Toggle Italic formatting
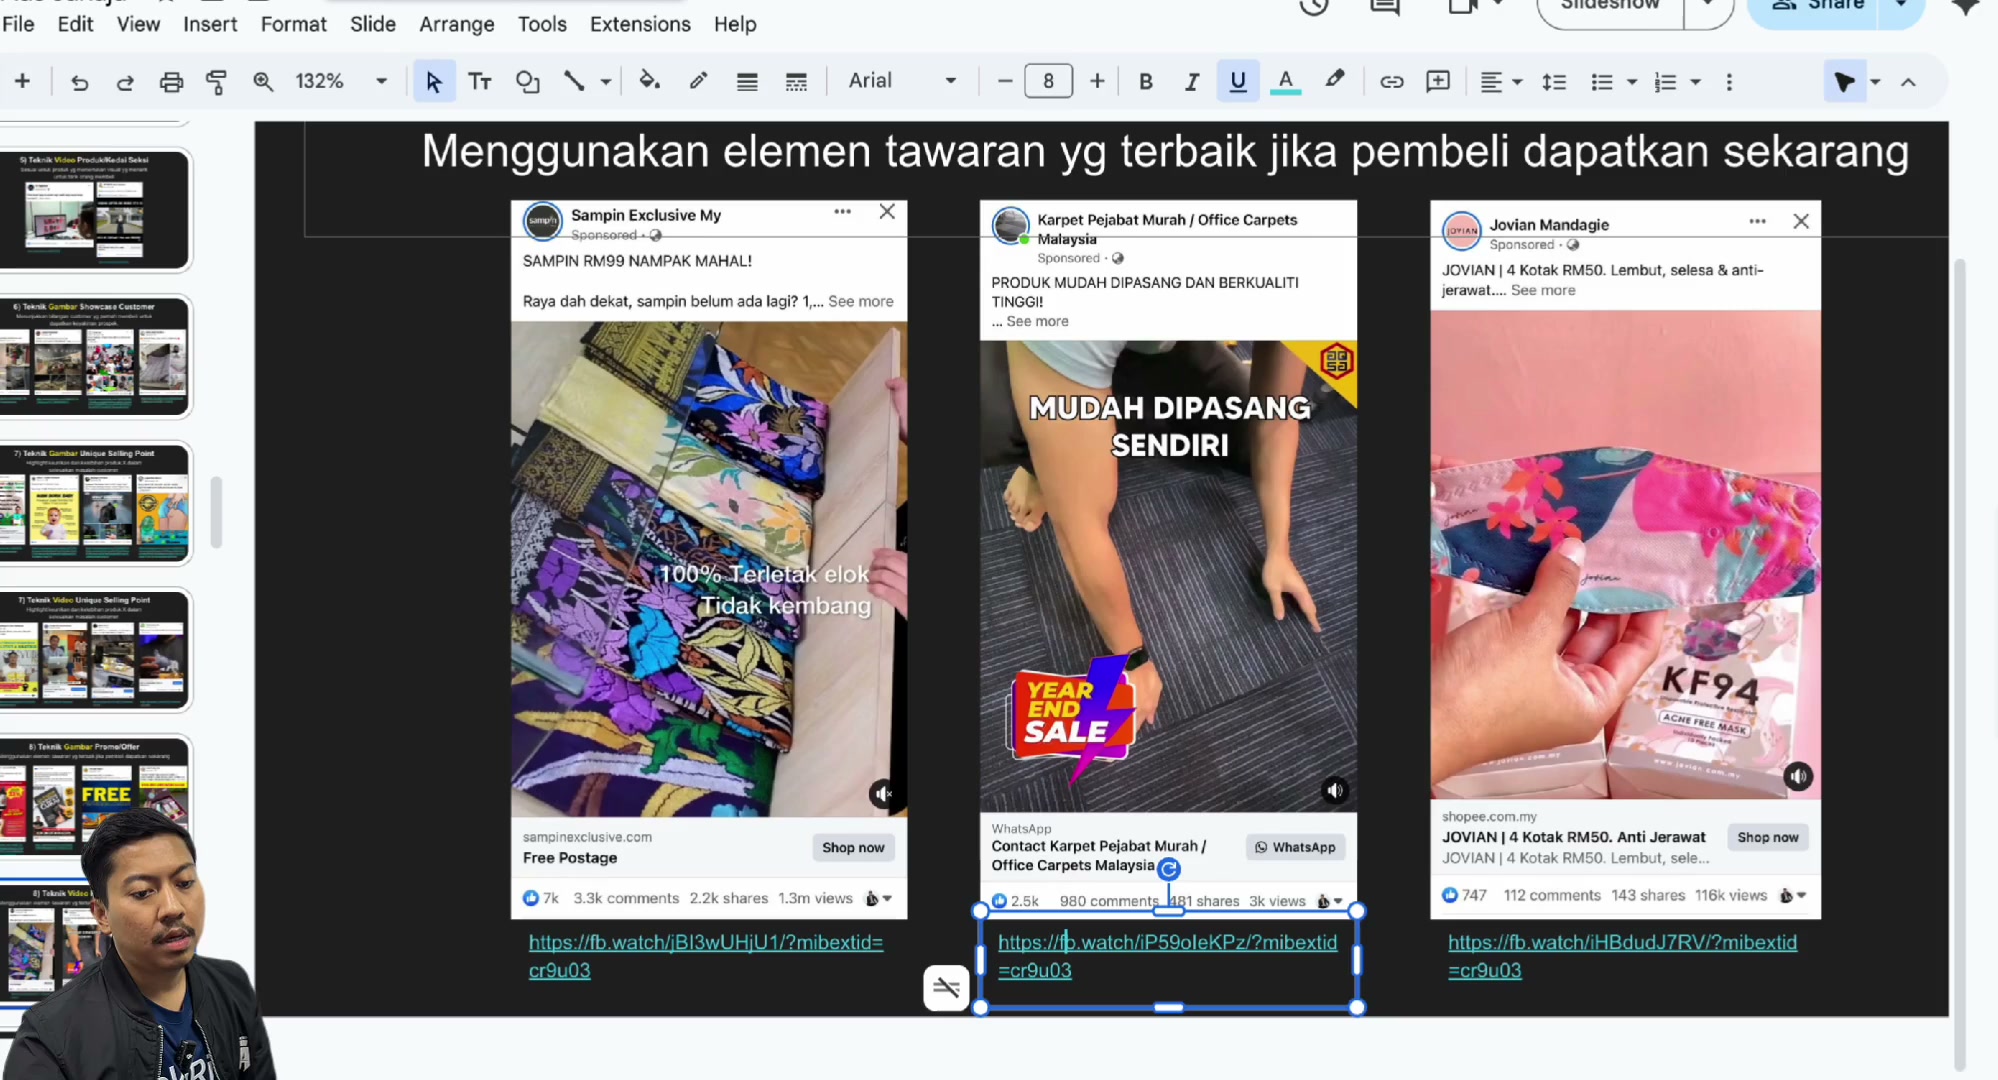This screenshot has height=1080, width=1998. point(1191,82)
